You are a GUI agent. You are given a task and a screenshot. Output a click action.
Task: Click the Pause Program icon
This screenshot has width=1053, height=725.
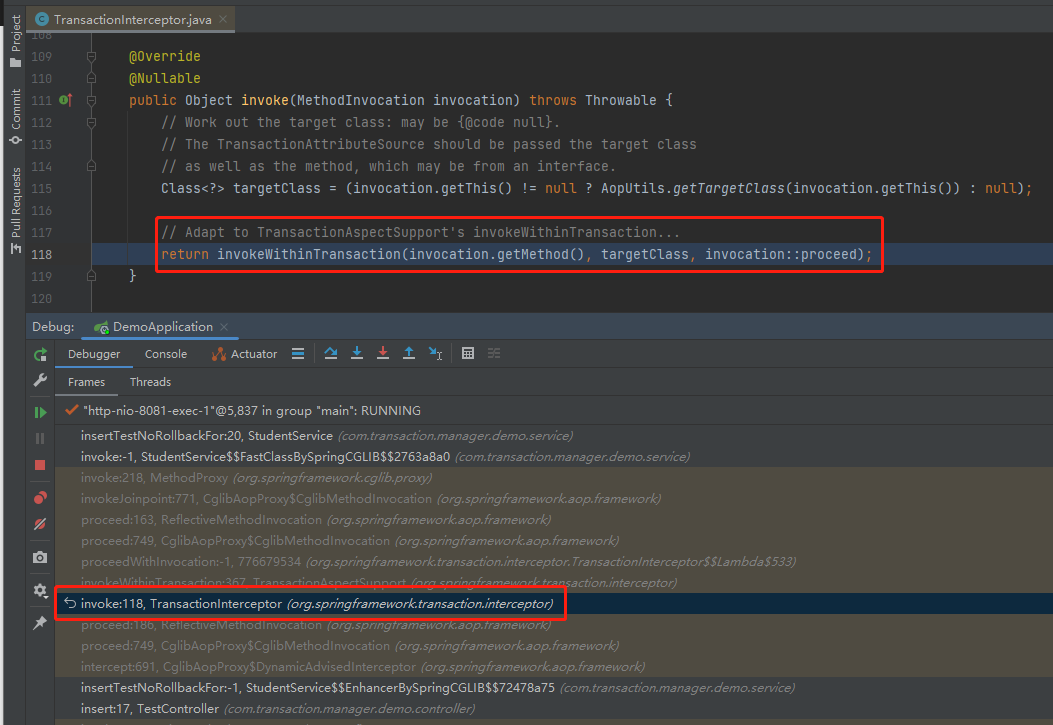(40, 438)
